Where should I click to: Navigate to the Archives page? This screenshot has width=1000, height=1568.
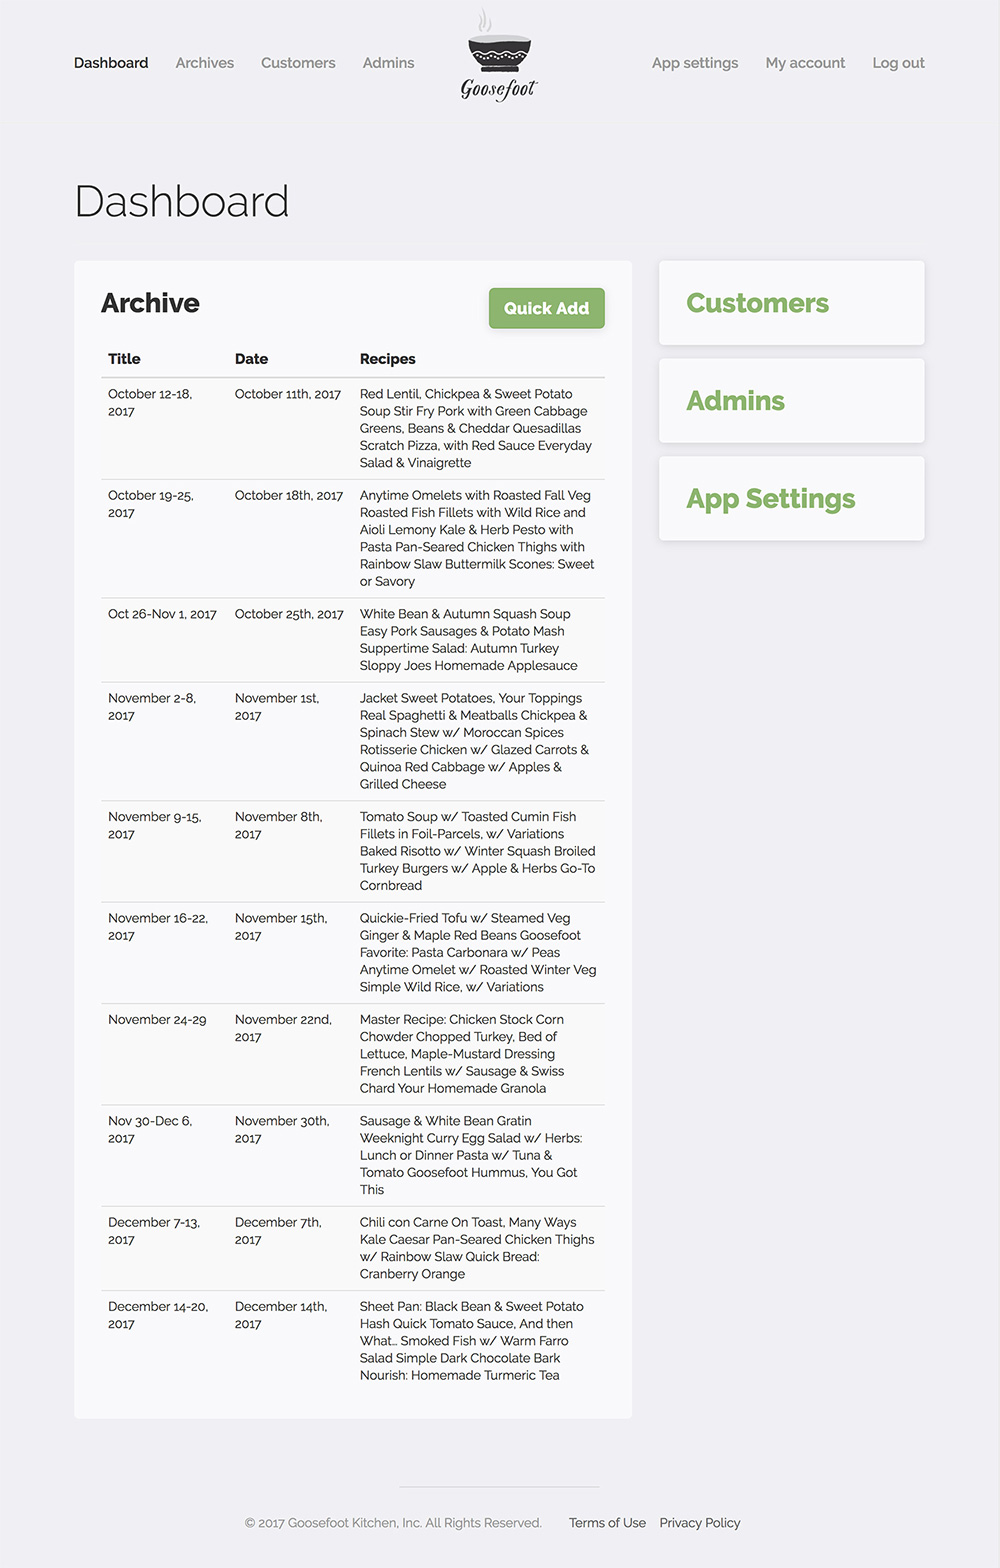204,62
